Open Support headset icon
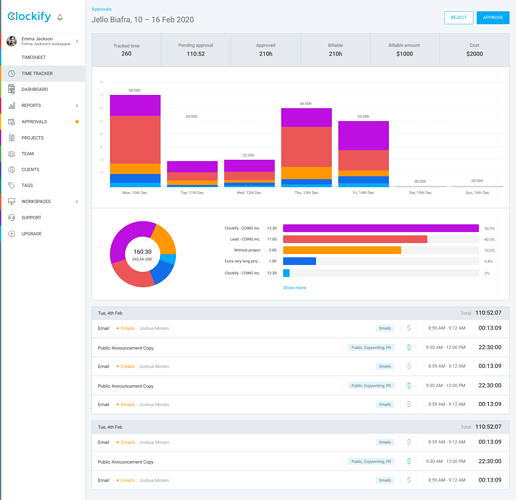The width and height of the screenshot is (516, 500). pyautogui.click(x=12, y=218)
